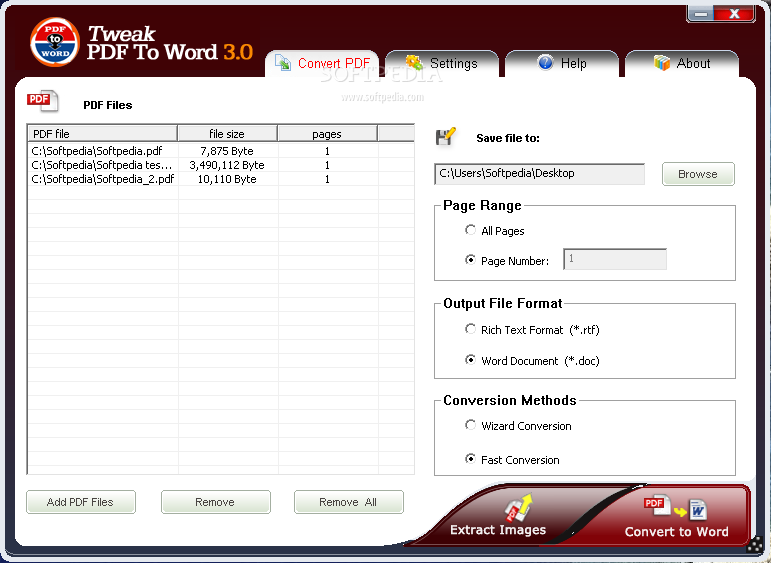Sort by the file size column header
771x563 pixels.
click(228, 134)
